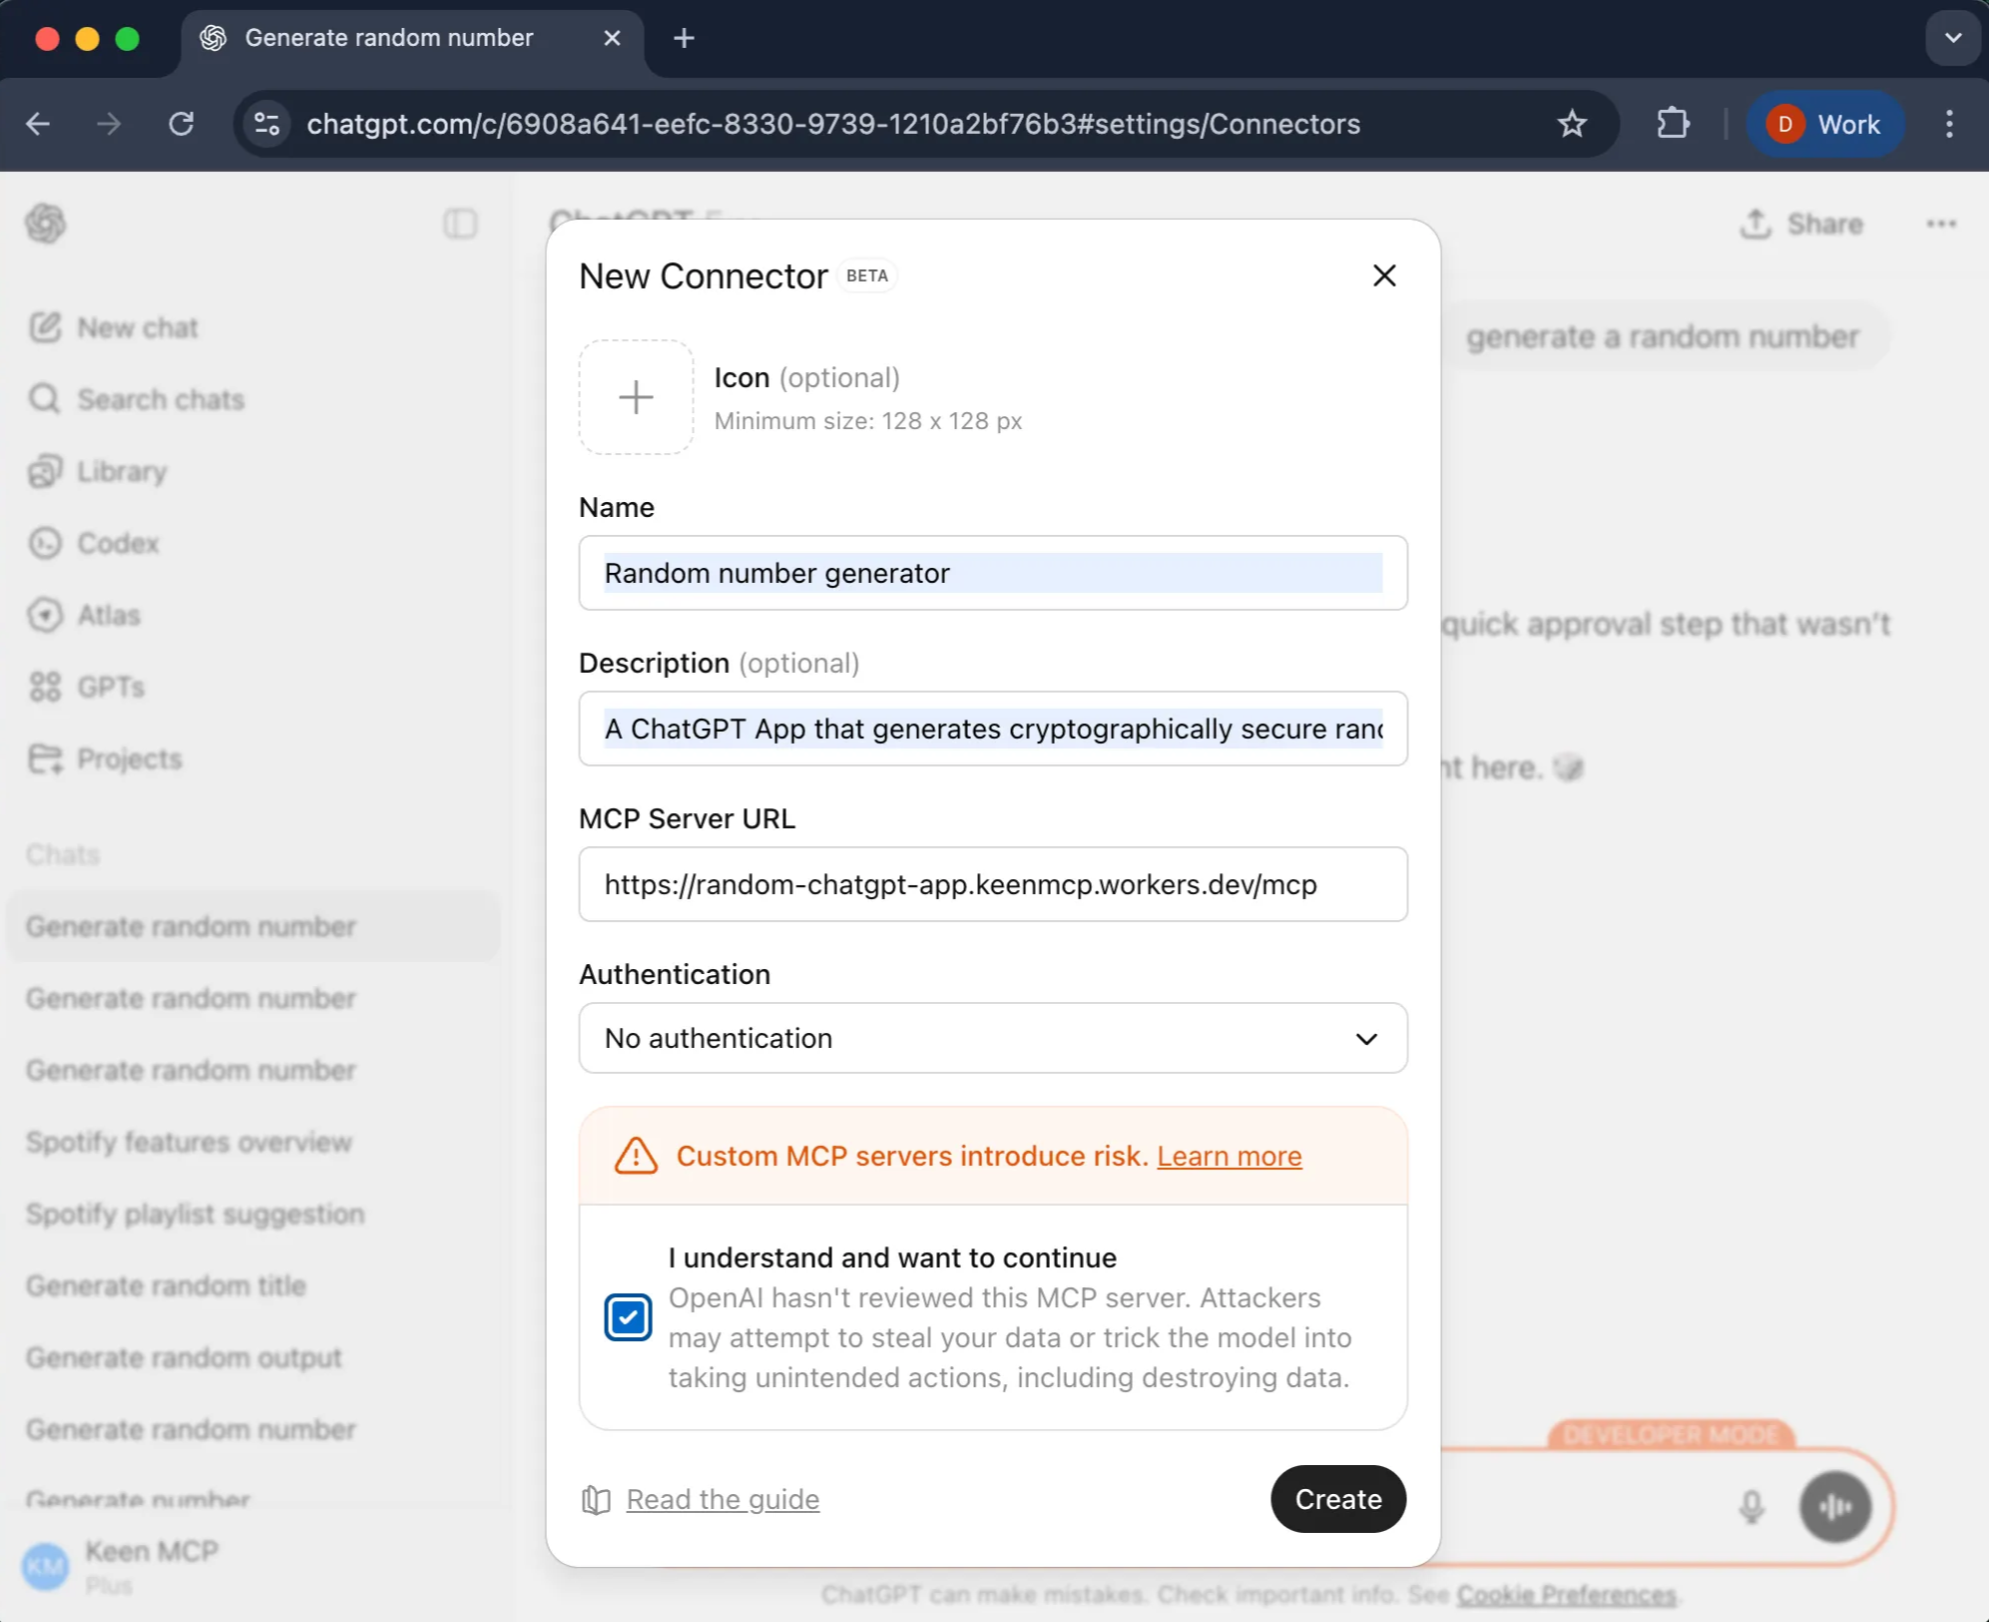Open the browser extensions puzzle icon
The image size is (1989, 1622).
click(1672, 124)
